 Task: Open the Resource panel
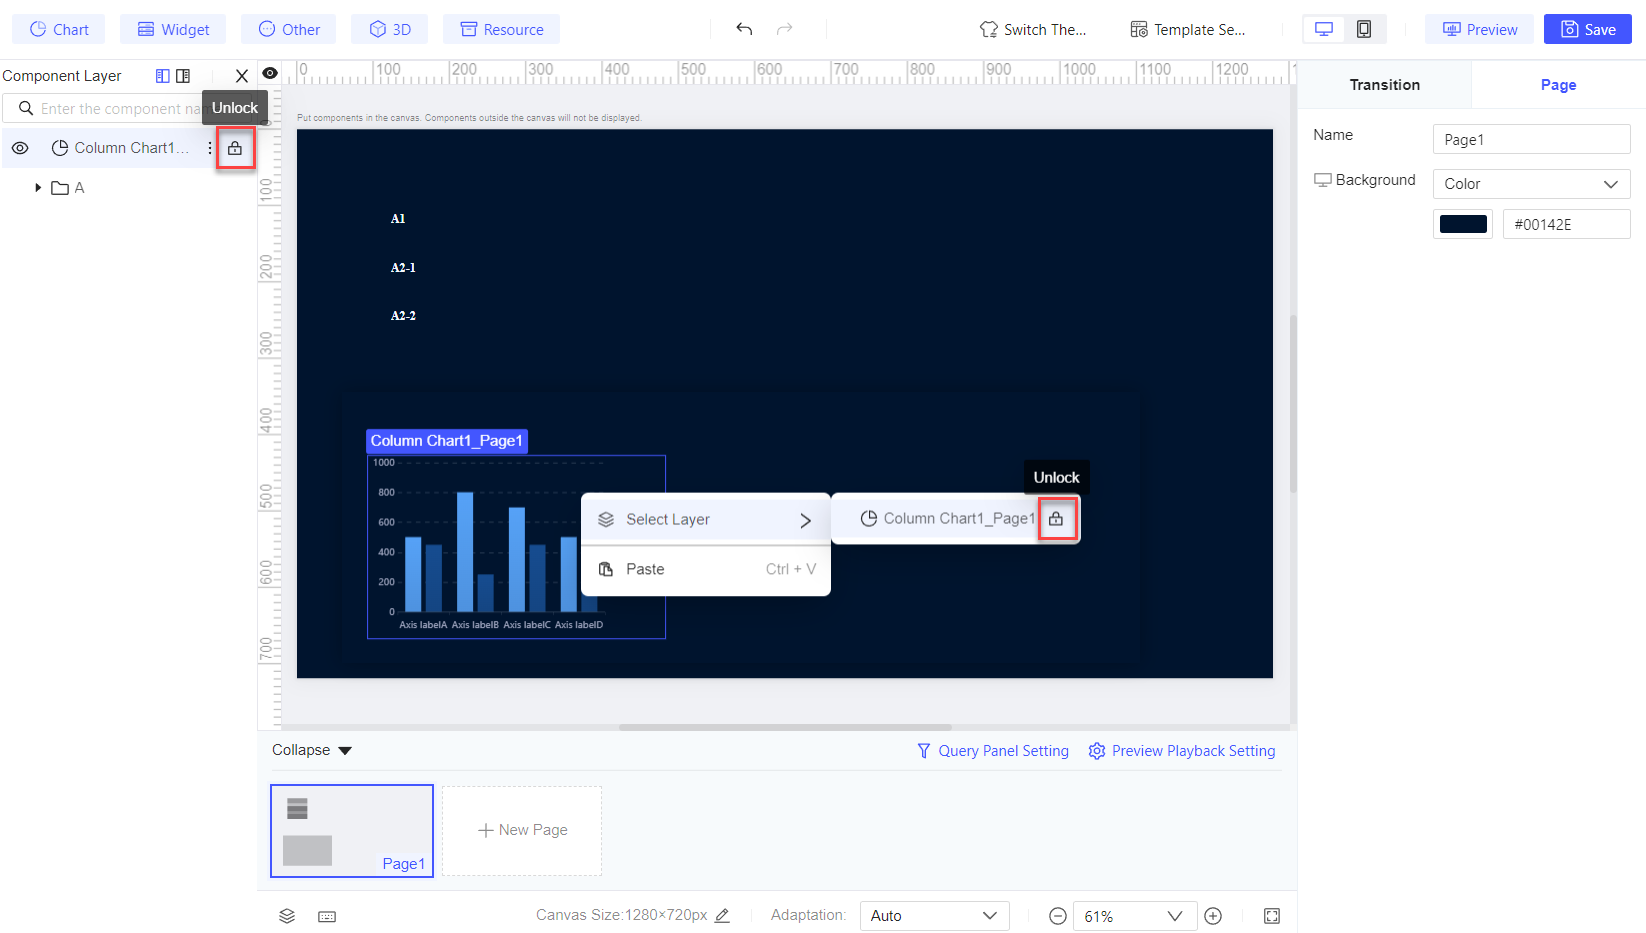(x=501, y=29)
